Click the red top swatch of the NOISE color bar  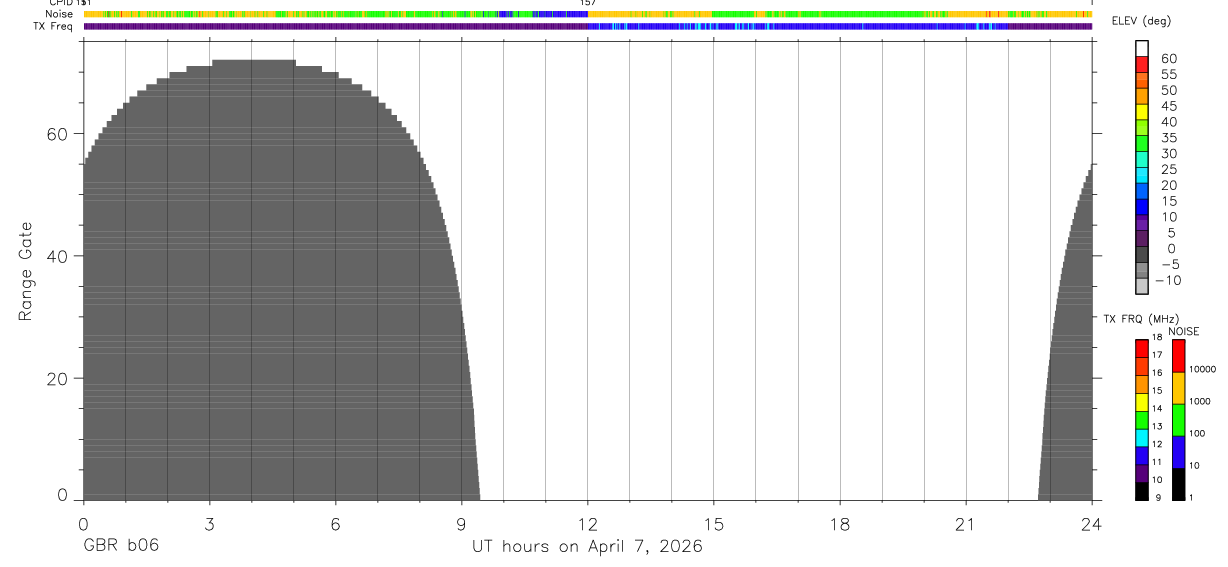point(1178,356)
